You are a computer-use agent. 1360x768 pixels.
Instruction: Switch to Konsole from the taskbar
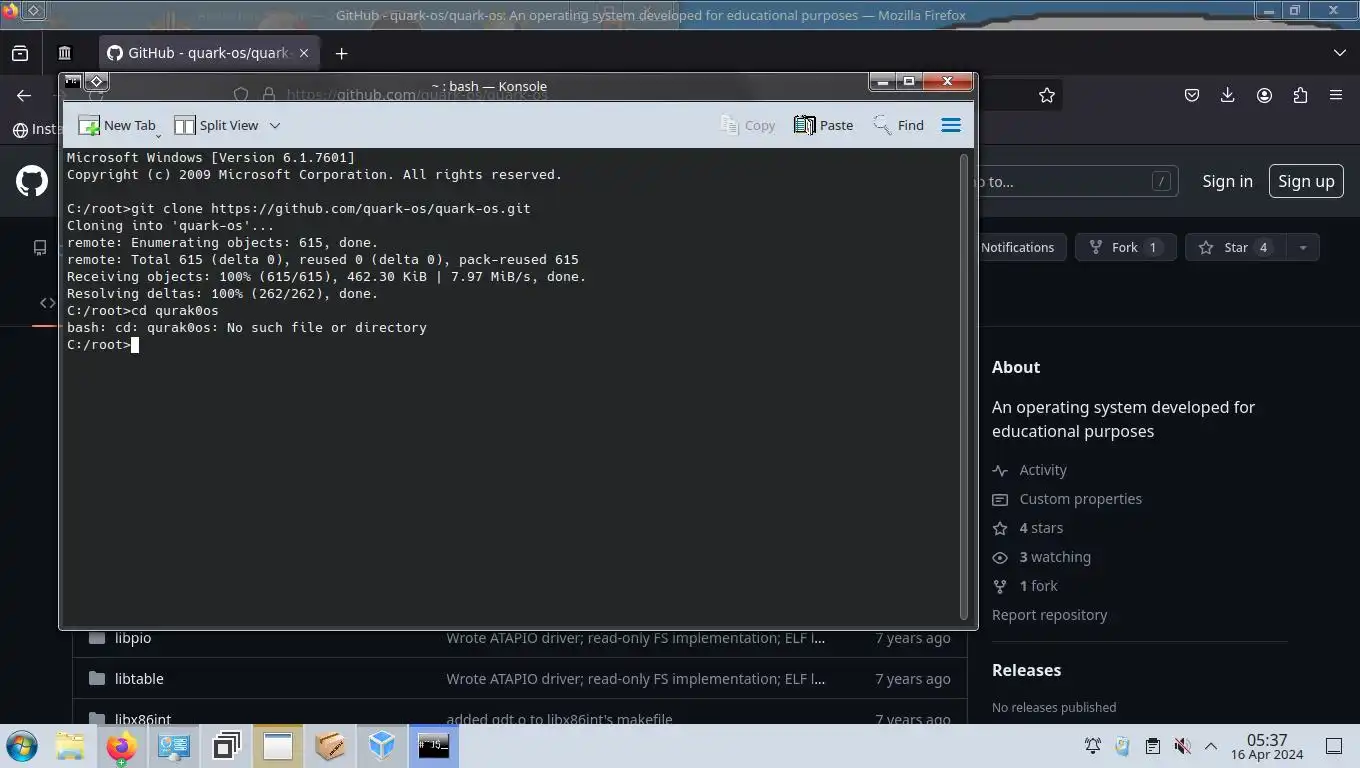tap(434, 746)
